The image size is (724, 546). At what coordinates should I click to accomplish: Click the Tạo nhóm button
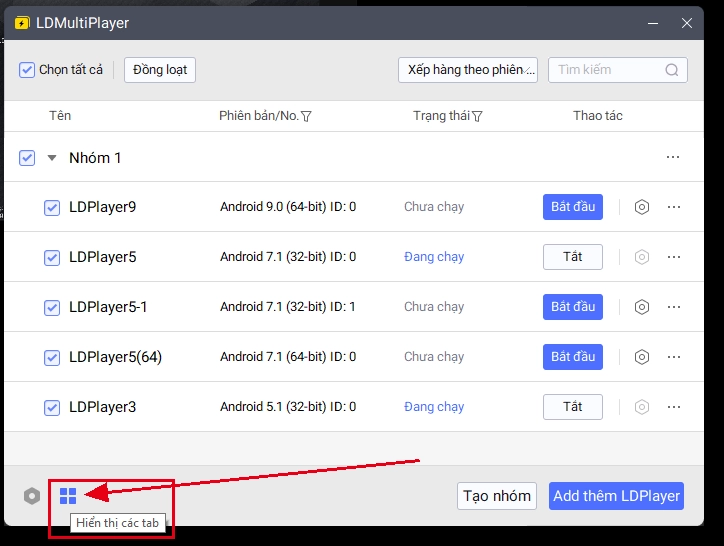coord(497,496)
